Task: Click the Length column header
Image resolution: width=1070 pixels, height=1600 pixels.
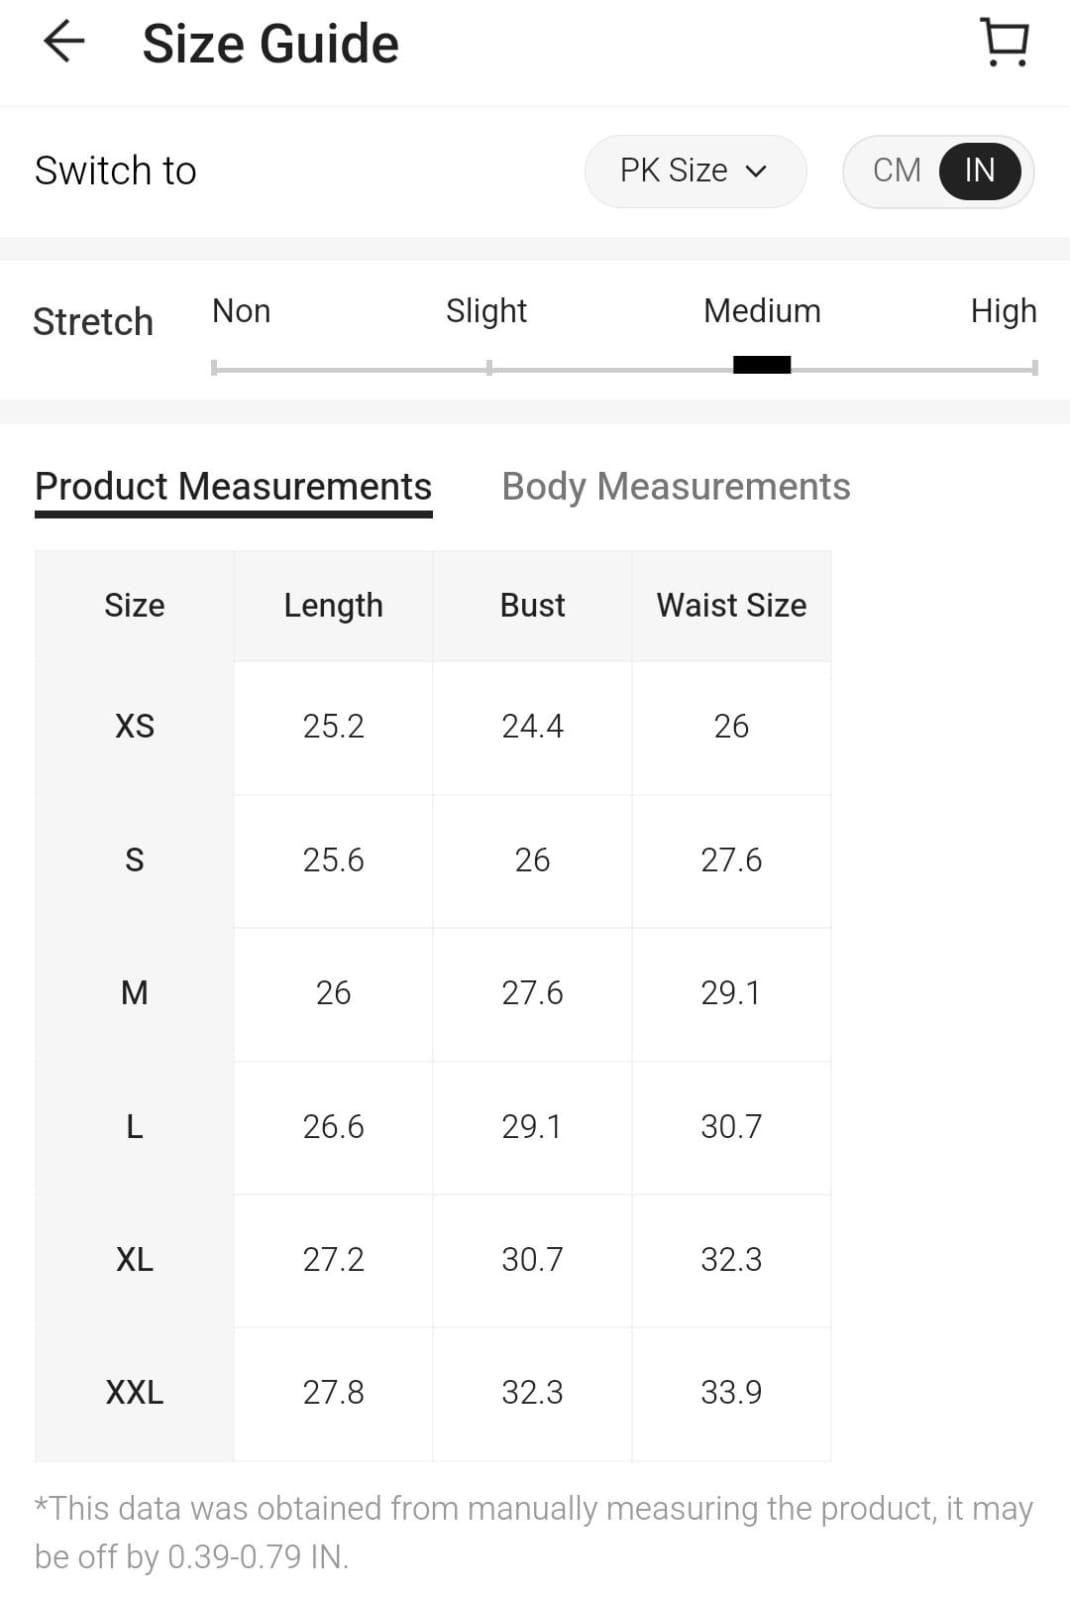Action: 333,606
